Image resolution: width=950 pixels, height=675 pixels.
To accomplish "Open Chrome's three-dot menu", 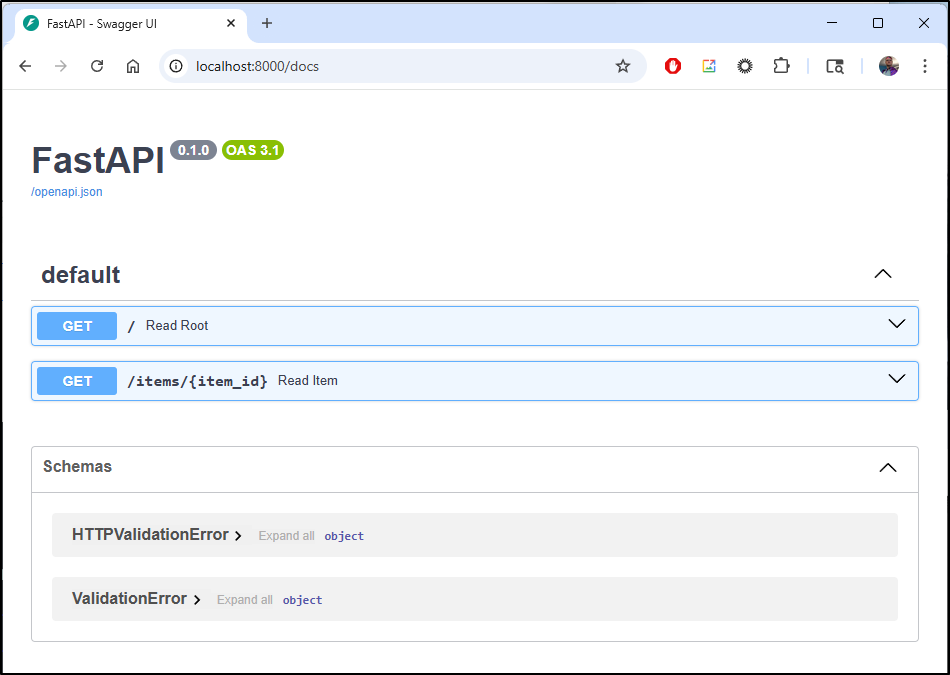I will point(924,66).
